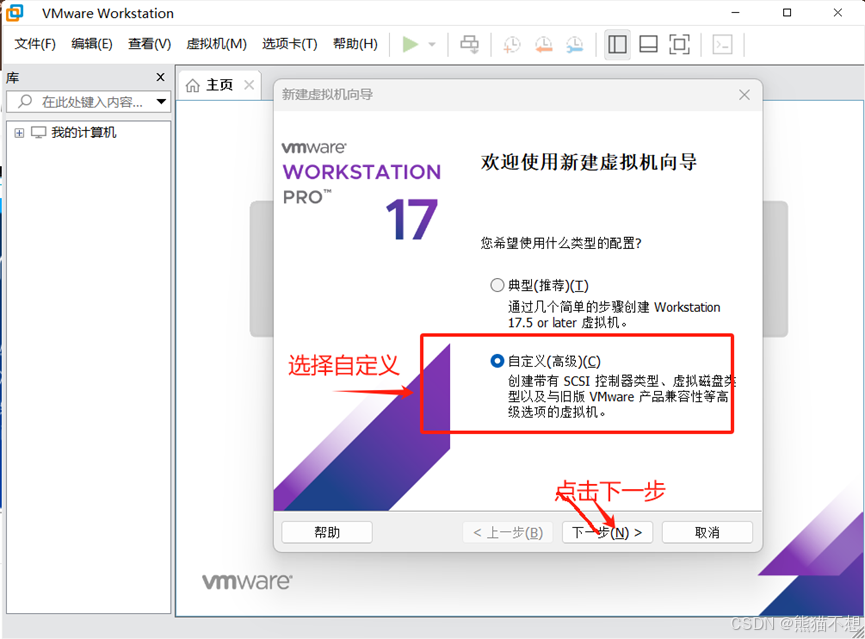Viewport: 865px width, 639px height.
Task: Click the take snapshot icon
Action: (x=510, y=44)
